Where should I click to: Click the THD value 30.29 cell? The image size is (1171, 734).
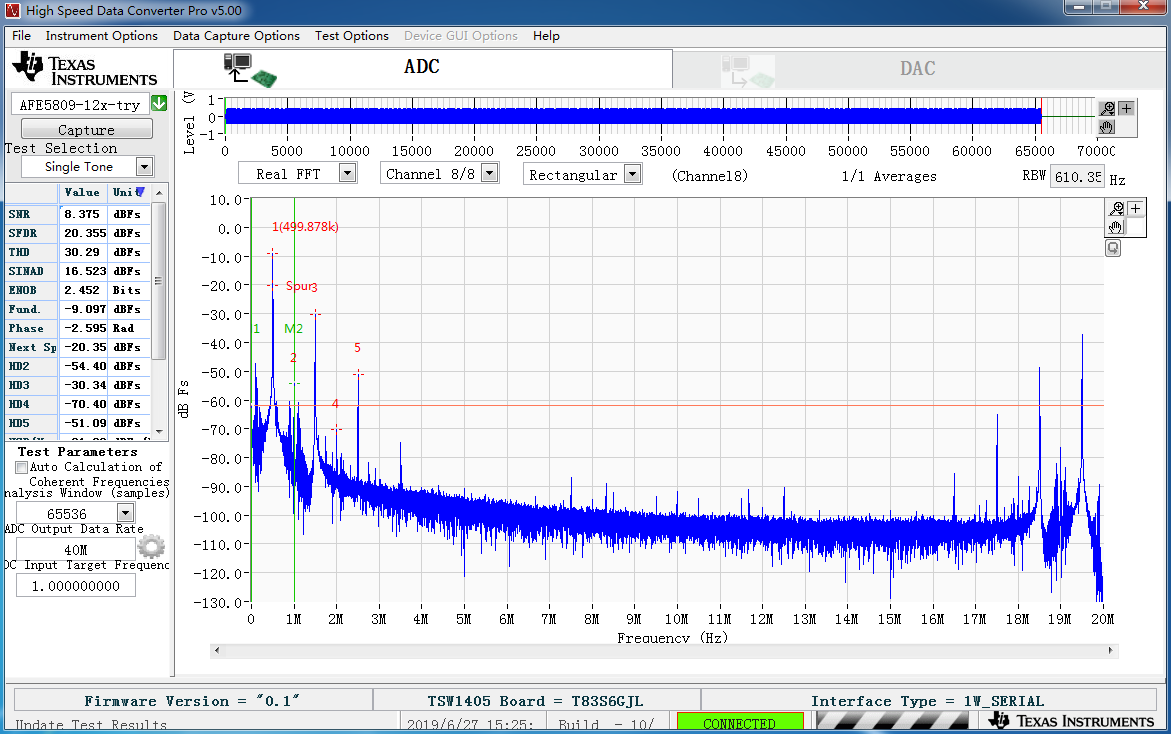84,252
